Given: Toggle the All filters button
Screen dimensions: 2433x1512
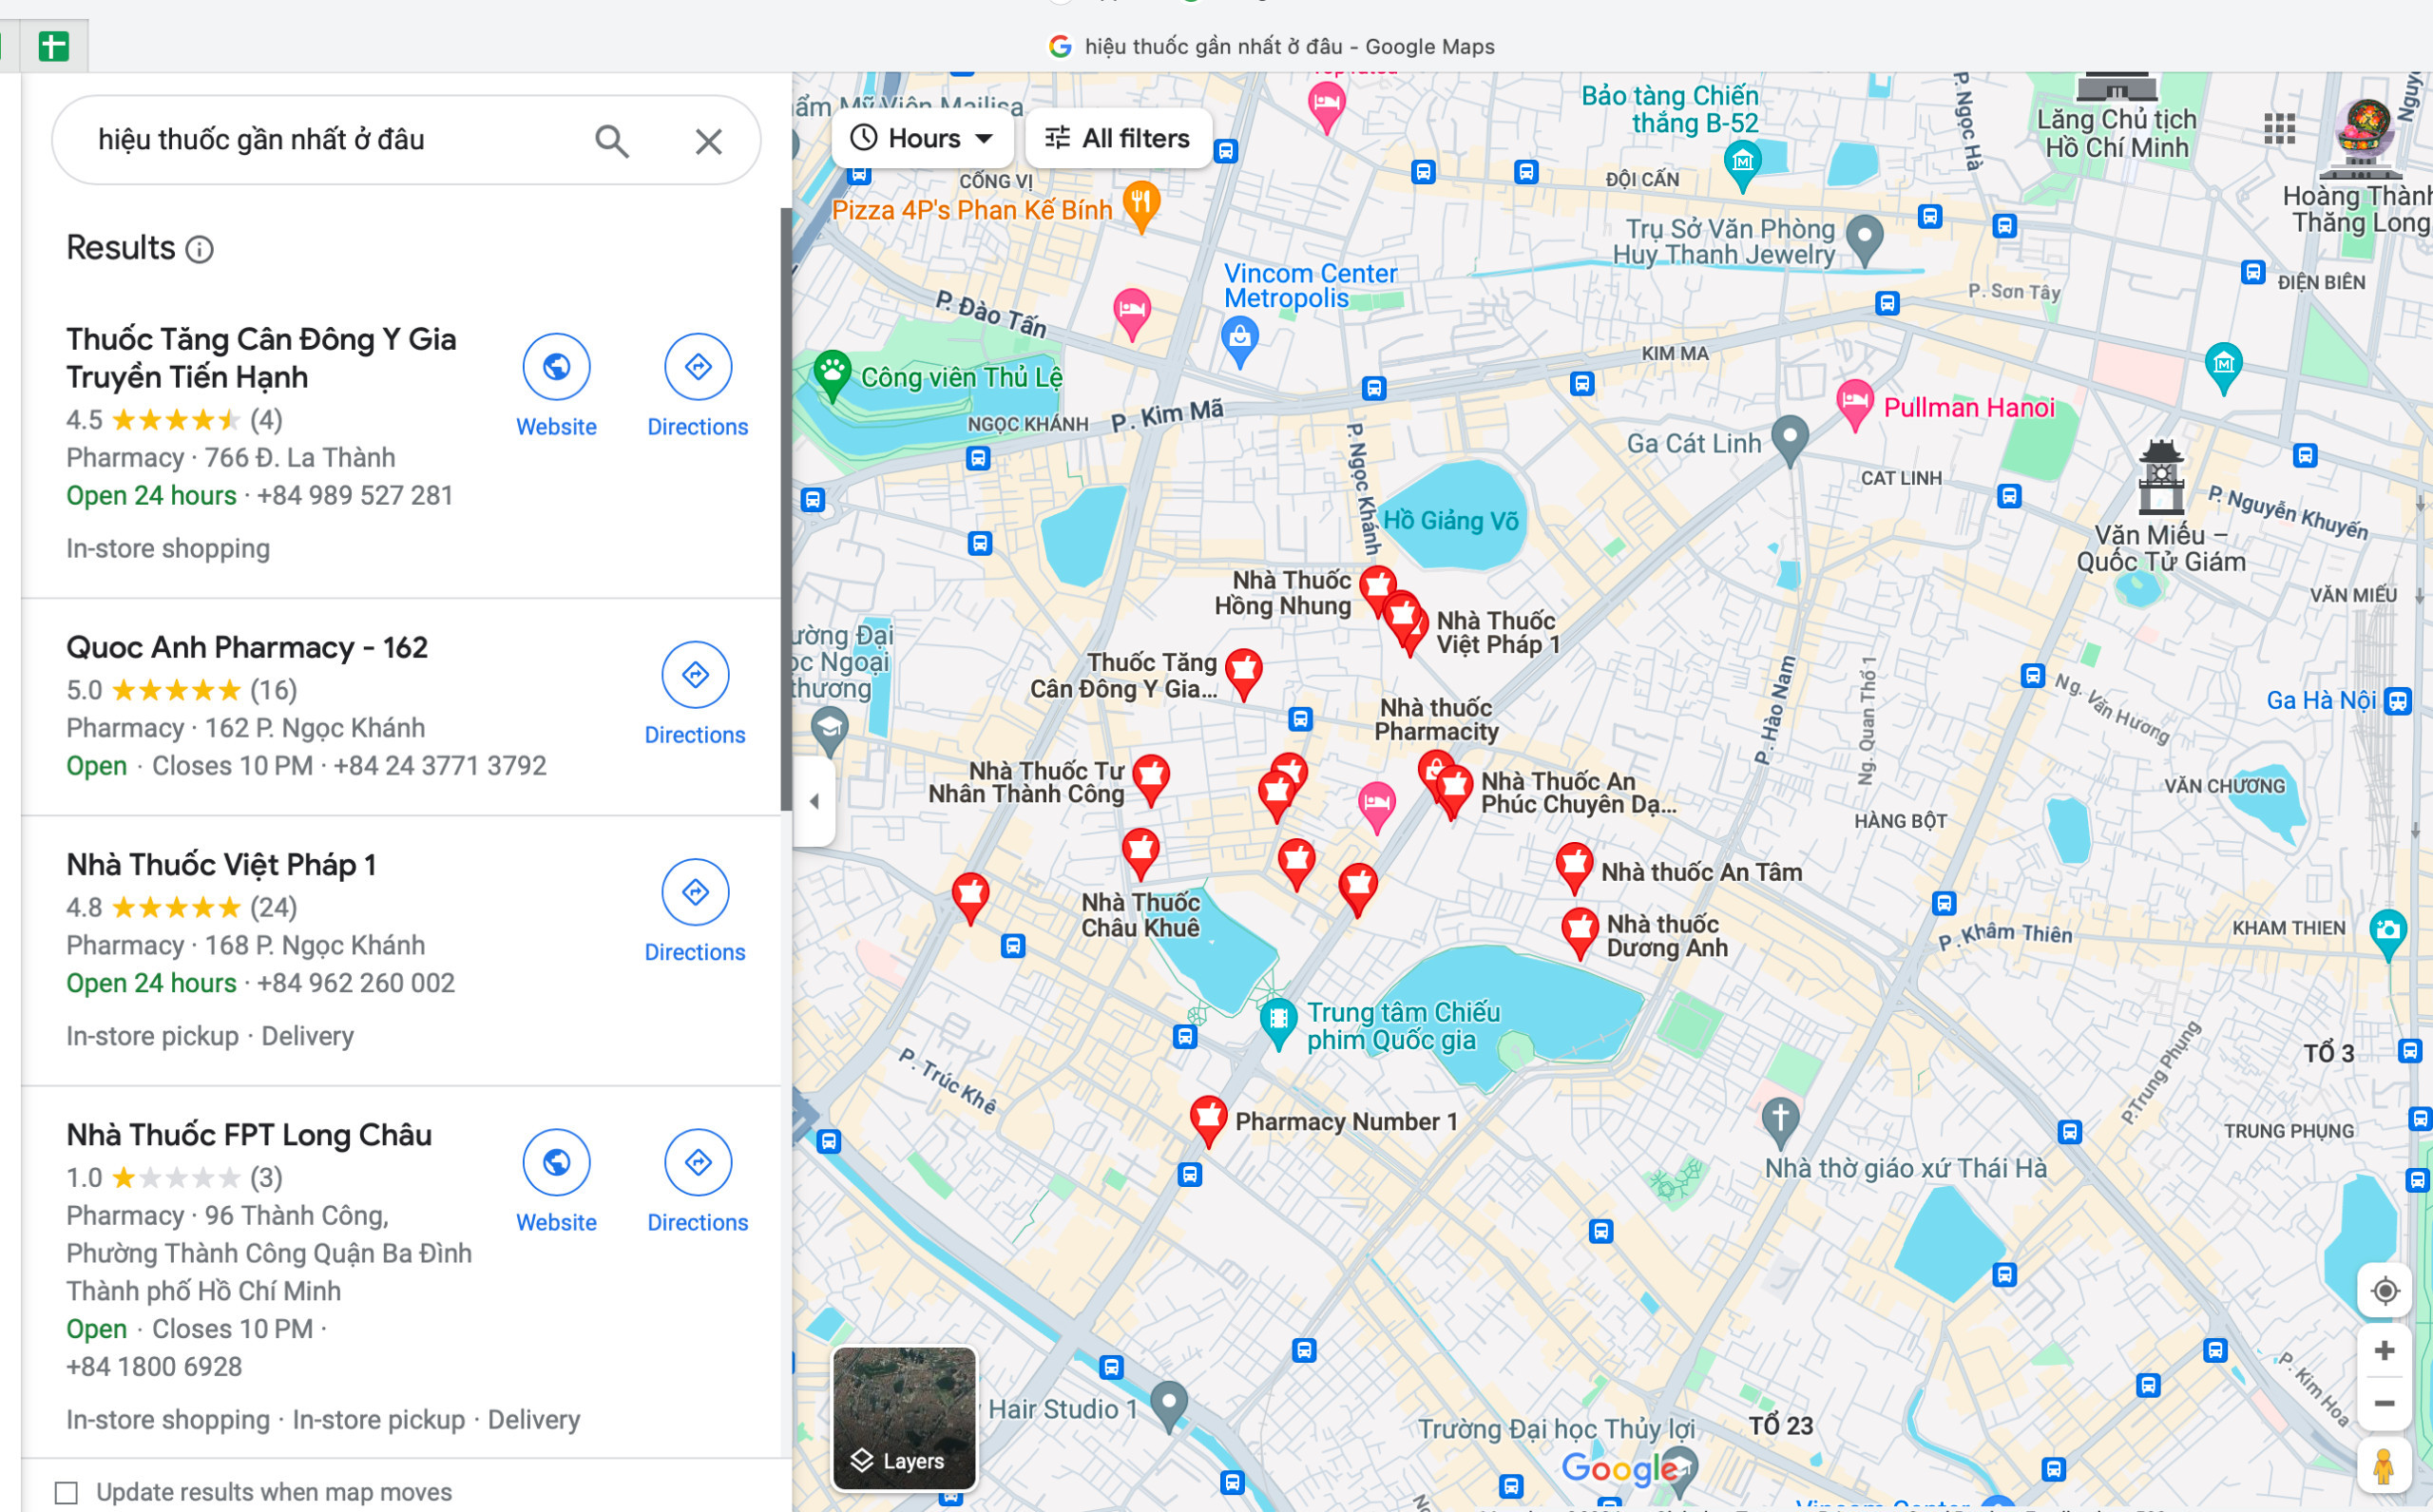Looking at the screenshot, I should (x=1115, y=136).
